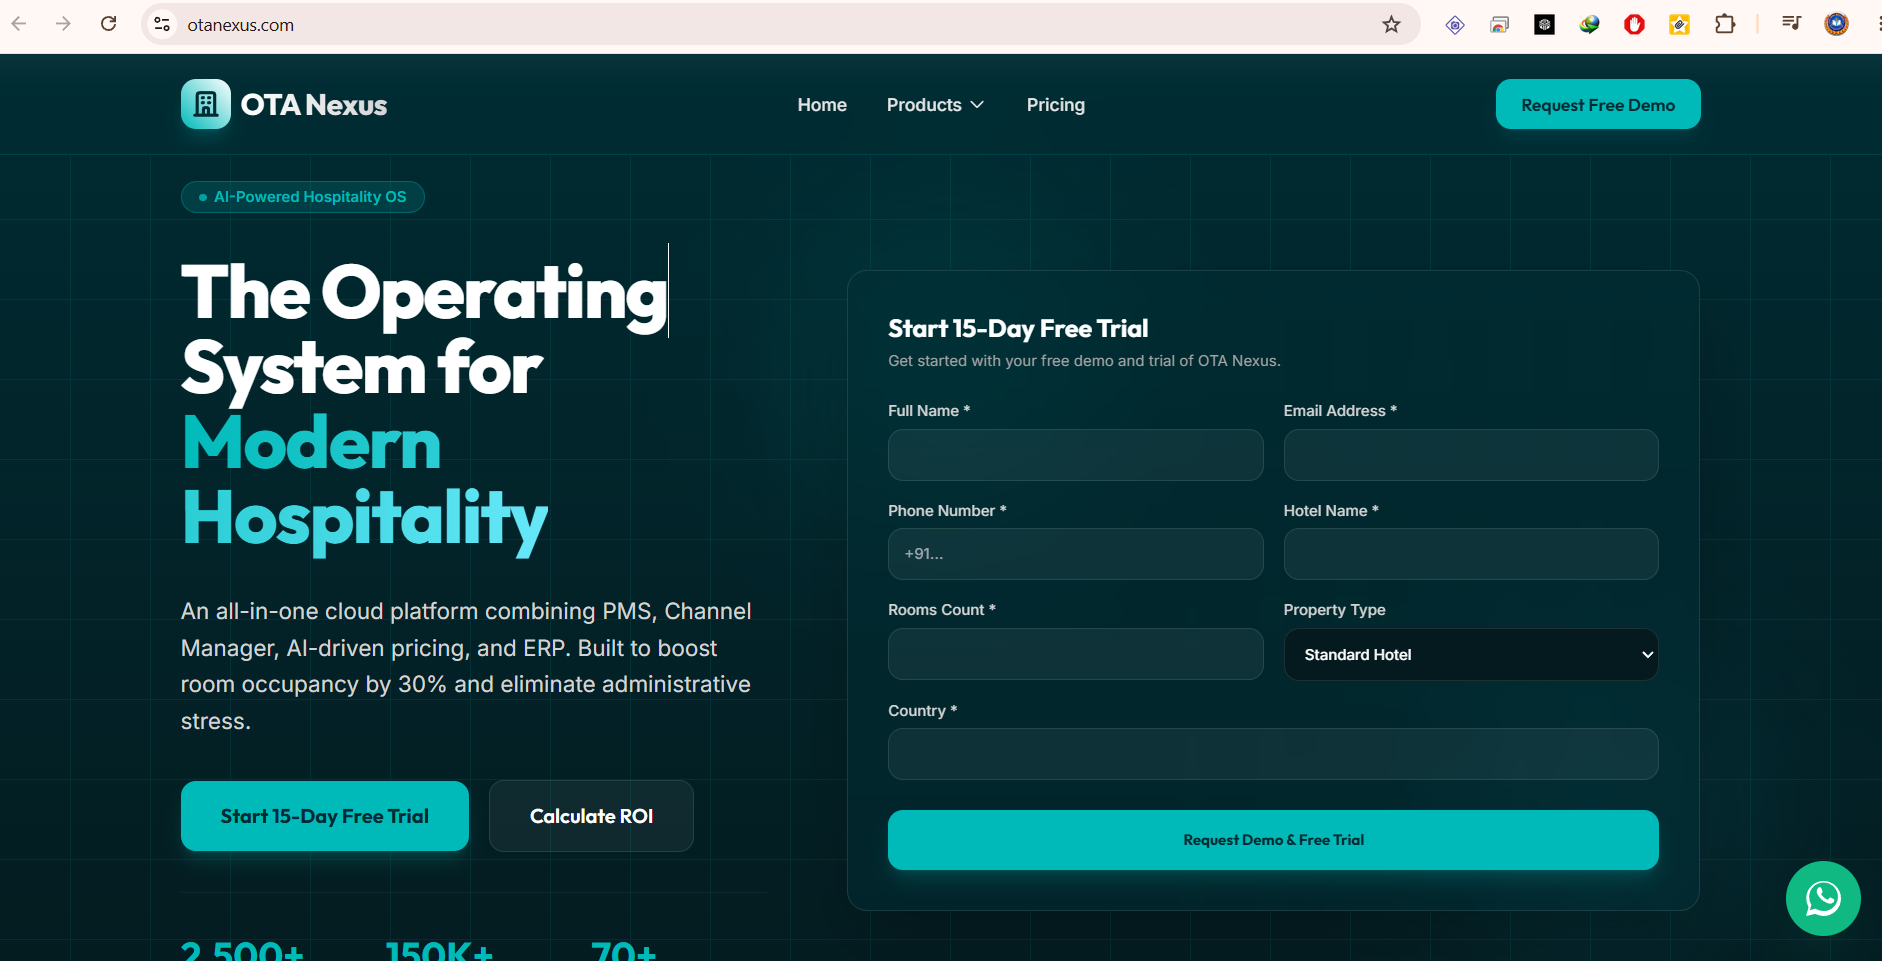Click the Start 15-Day Free Trial hero button
Image resolution: width=1882 pixels, height=961 pixels.
coord(325,816)
